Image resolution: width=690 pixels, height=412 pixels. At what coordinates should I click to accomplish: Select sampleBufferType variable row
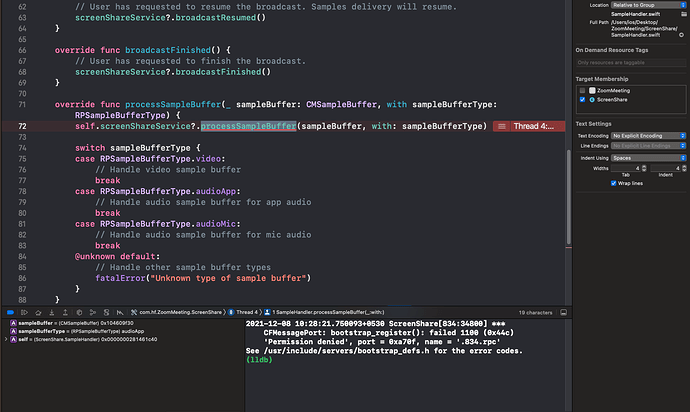(x=77, y=331)
